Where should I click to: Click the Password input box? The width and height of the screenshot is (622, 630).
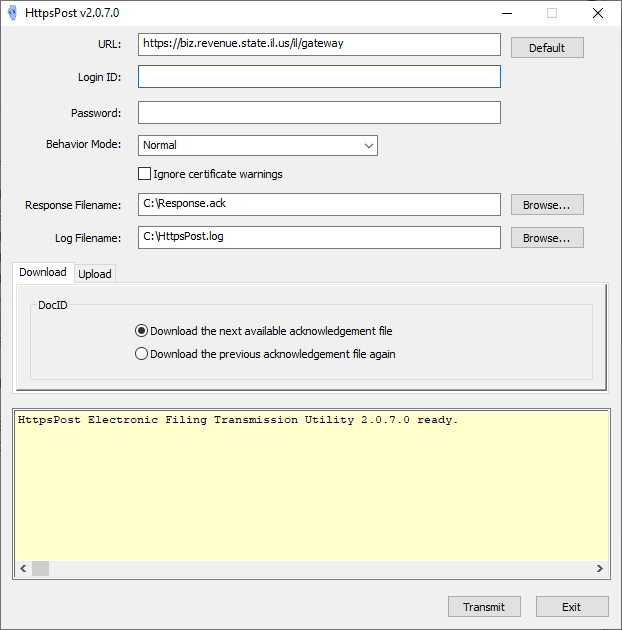coord(319,112)
